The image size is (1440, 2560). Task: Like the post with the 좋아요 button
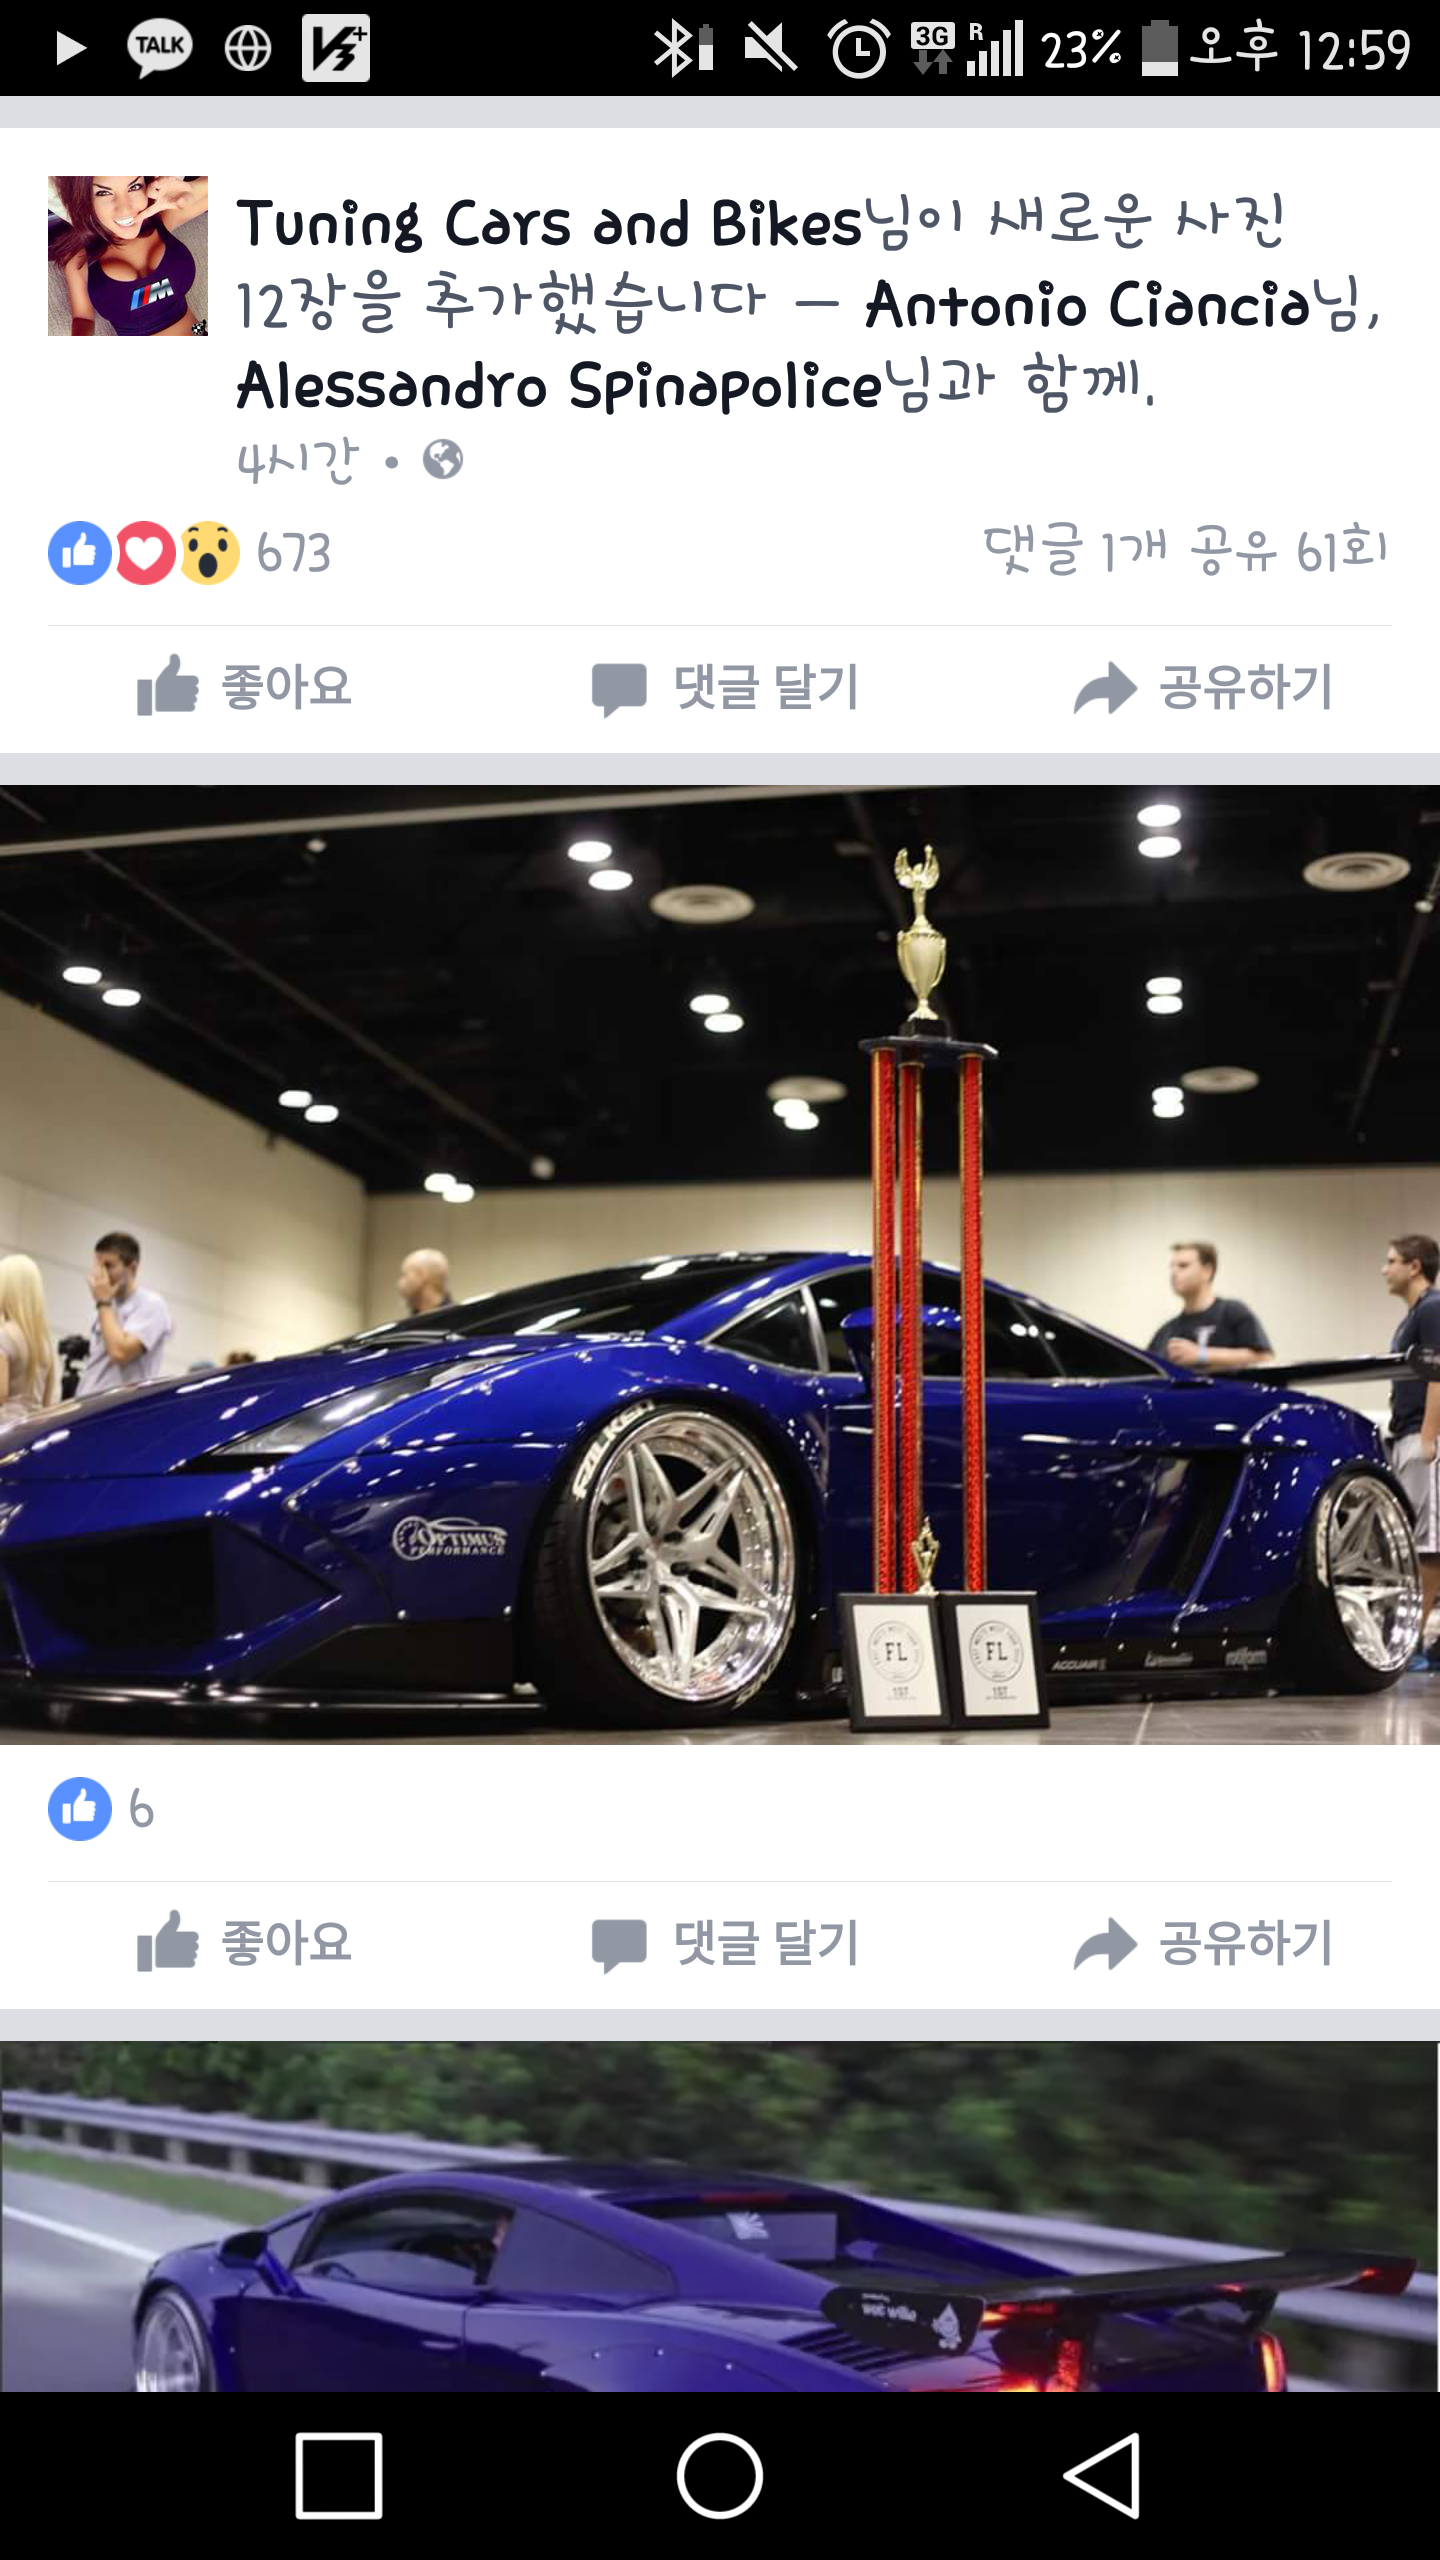(245, 687)
